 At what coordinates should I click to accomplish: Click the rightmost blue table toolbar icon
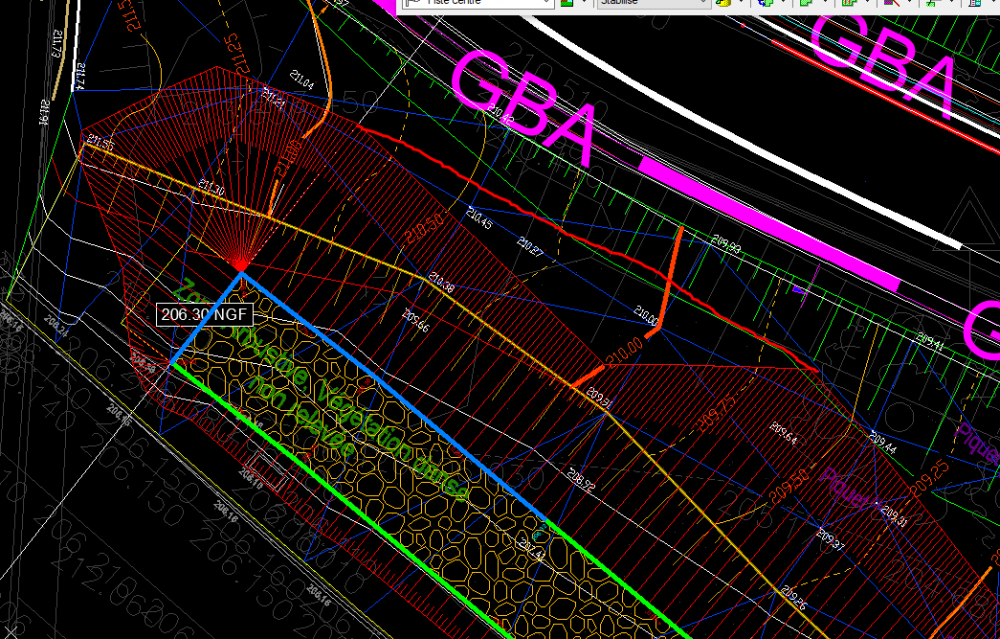click(x=976, y=3)
